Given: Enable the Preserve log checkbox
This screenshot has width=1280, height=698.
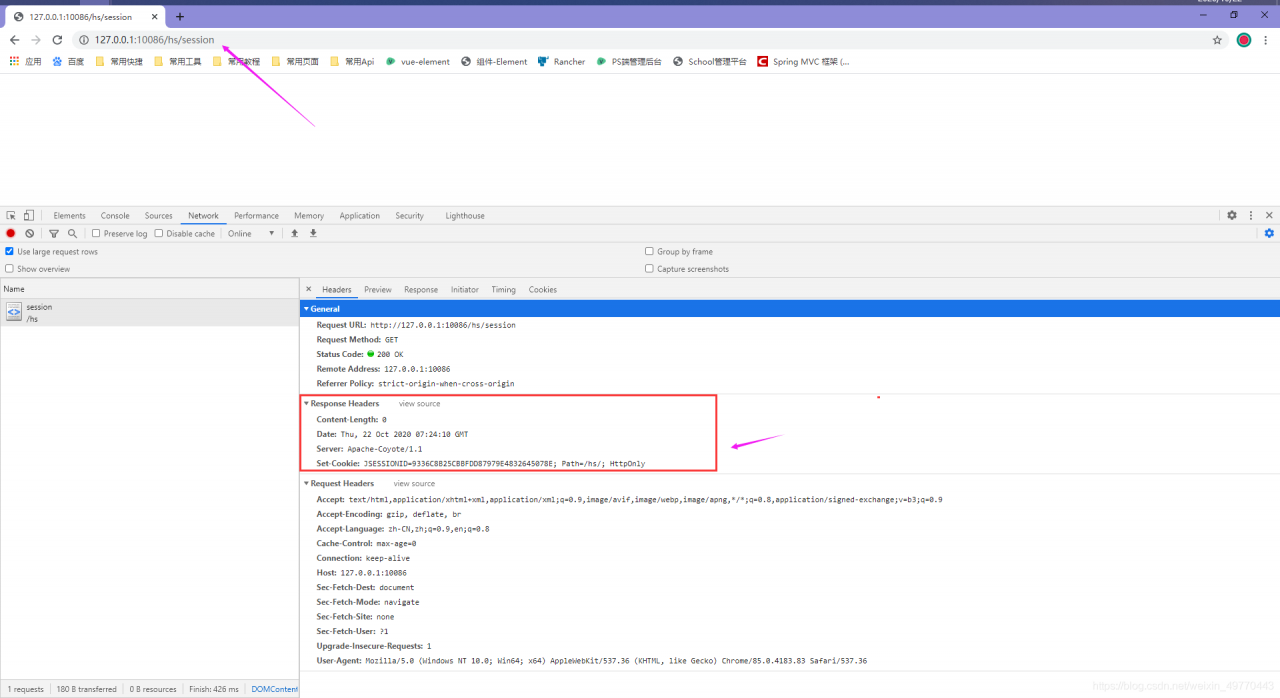Looking at the screenshot, I should pyautogui.click(x=96, y=233).
